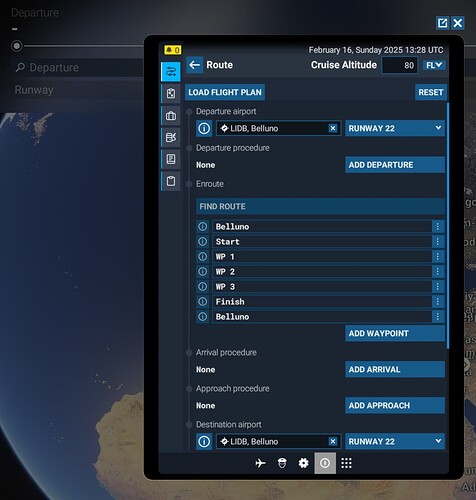Click the departure slider handle at top left
The width and height of the screenshot is (476, 500).
point(17,46)
